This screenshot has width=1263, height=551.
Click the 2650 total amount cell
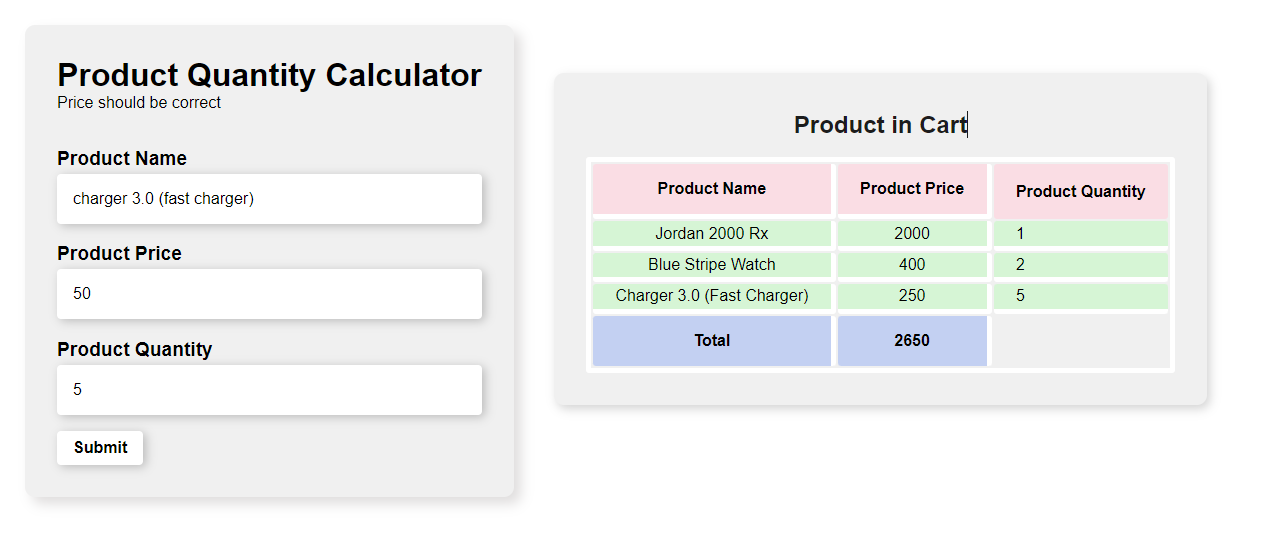pos(911,341)
